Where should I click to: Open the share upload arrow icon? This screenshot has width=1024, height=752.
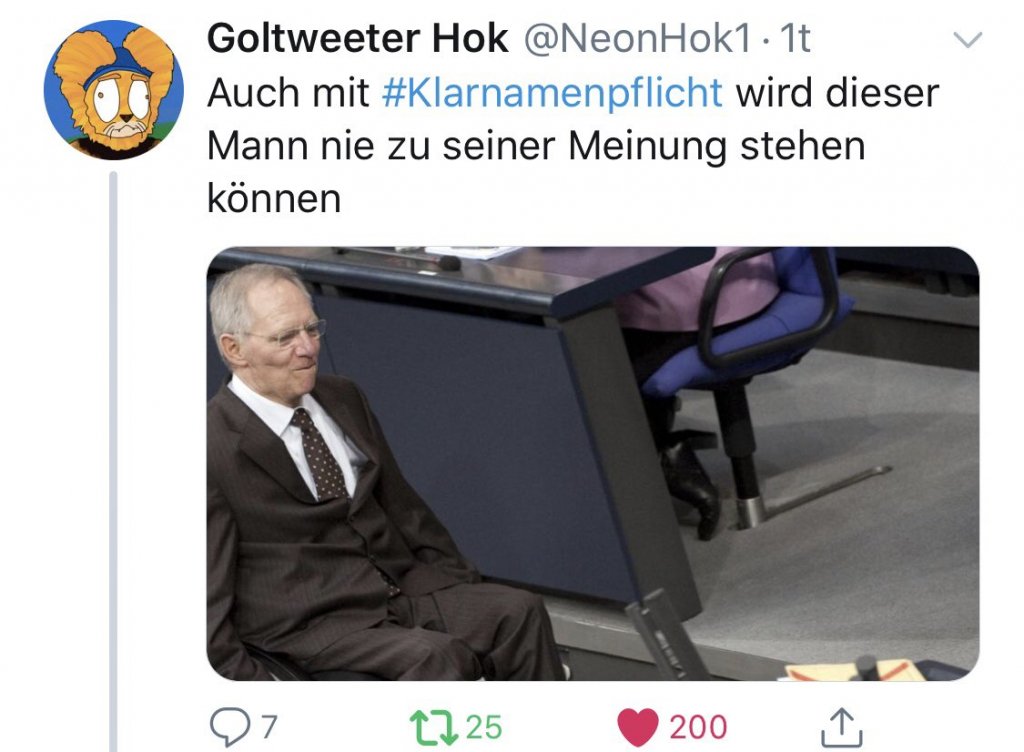[x=841, y=727]
